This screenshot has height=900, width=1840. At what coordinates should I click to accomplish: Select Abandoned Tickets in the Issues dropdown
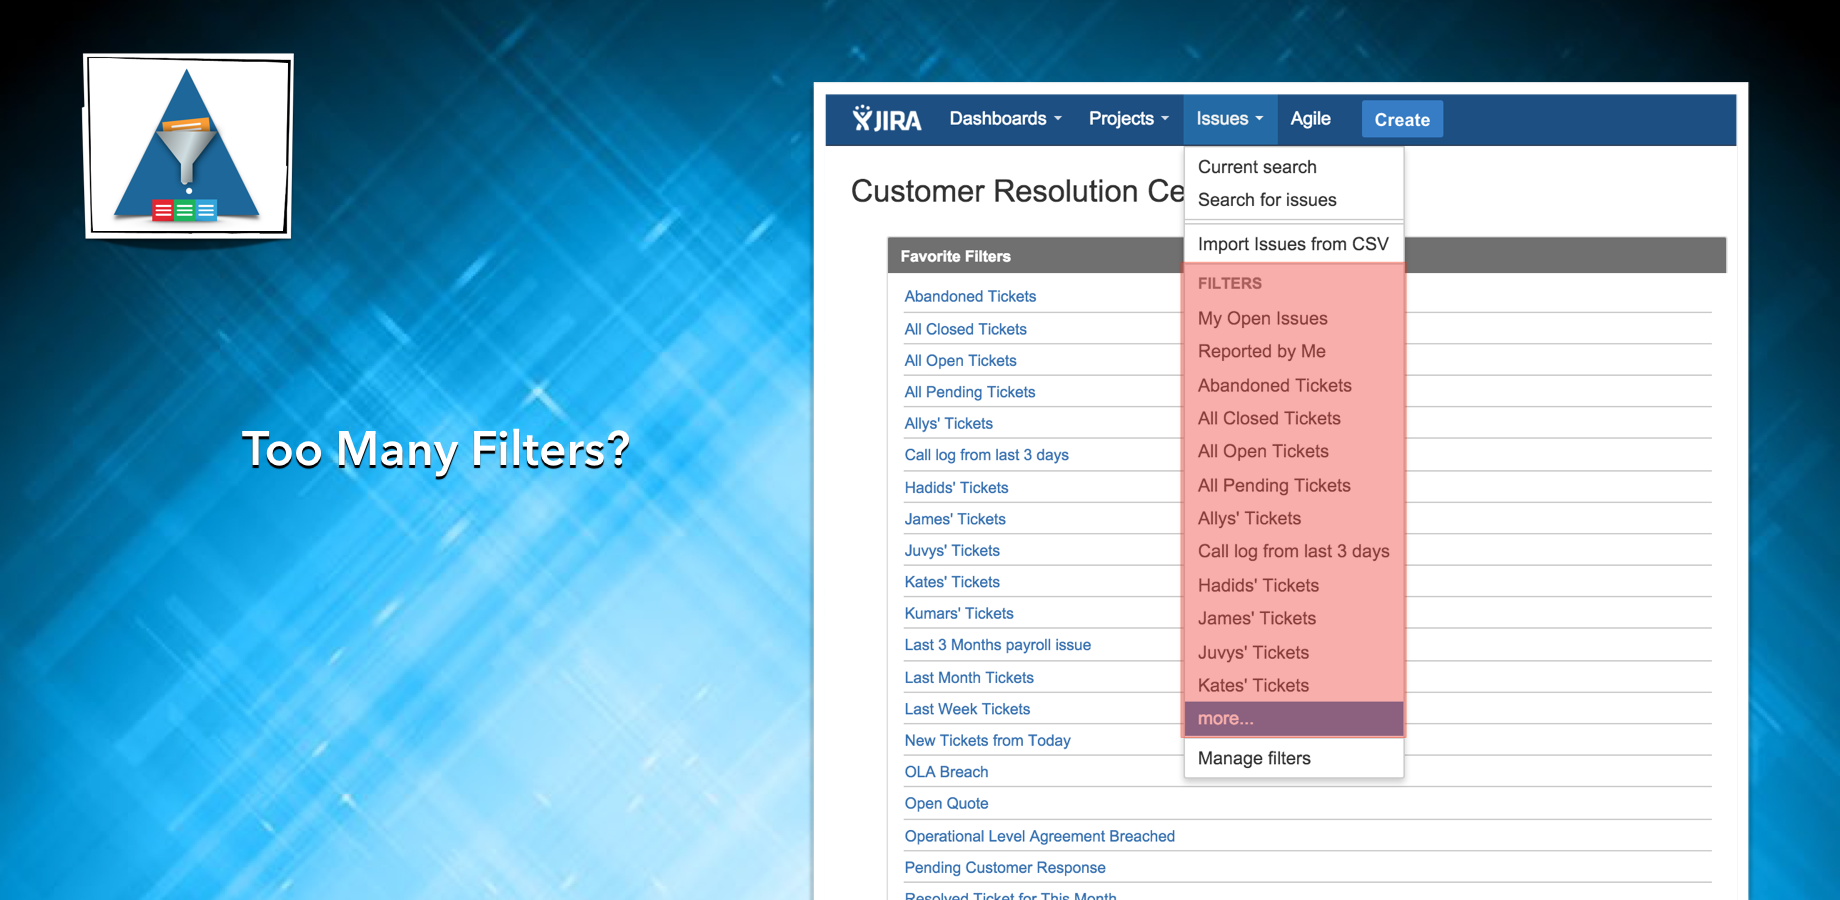1294,385
